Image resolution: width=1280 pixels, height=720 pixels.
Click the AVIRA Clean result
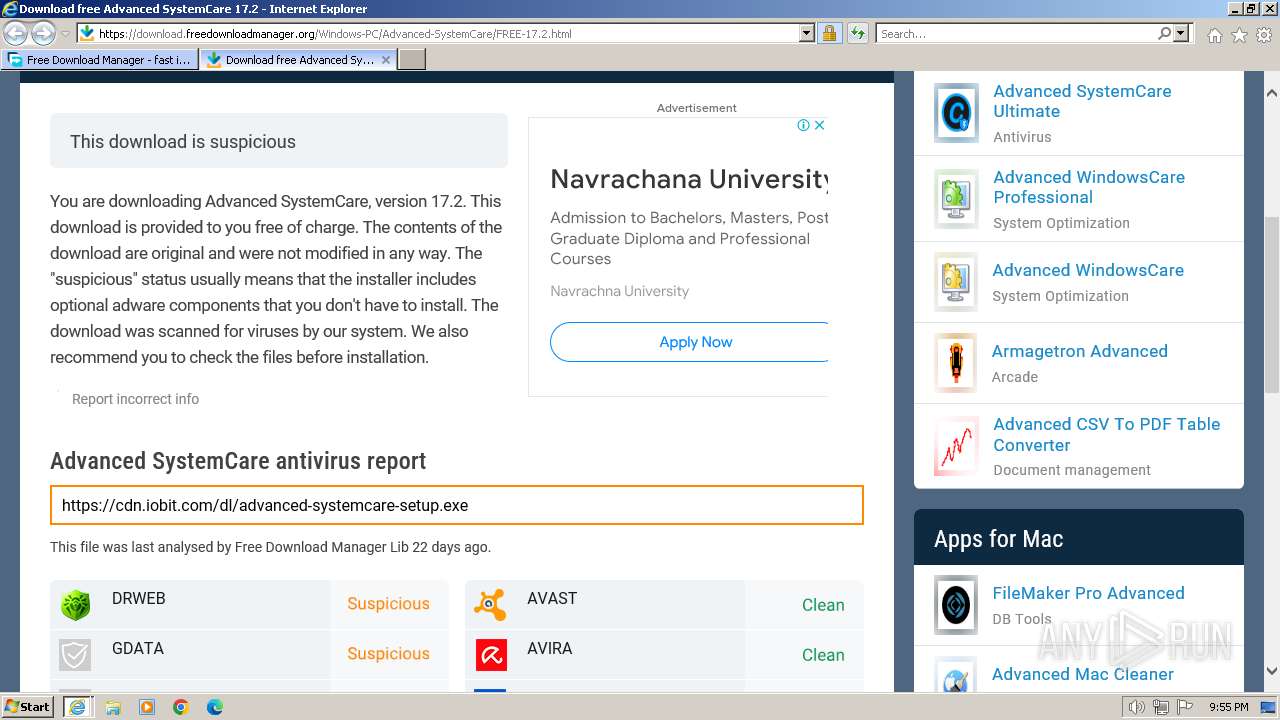823,655
